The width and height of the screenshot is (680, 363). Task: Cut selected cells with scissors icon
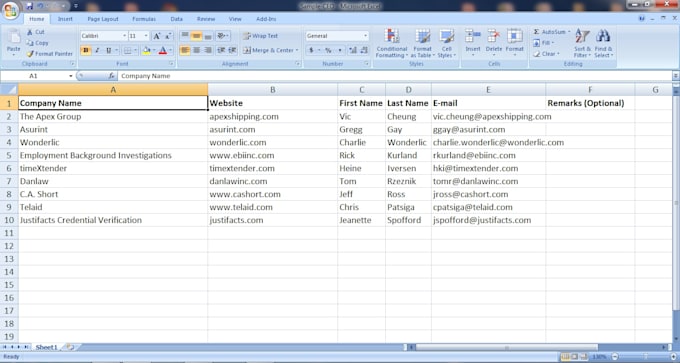point(36,32)
